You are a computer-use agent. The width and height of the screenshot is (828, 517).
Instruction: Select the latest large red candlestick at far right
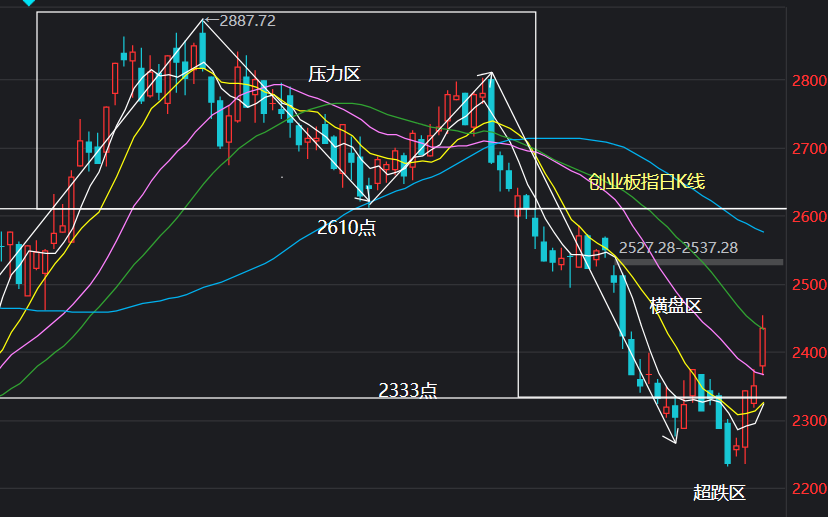(x=763, y=346)
